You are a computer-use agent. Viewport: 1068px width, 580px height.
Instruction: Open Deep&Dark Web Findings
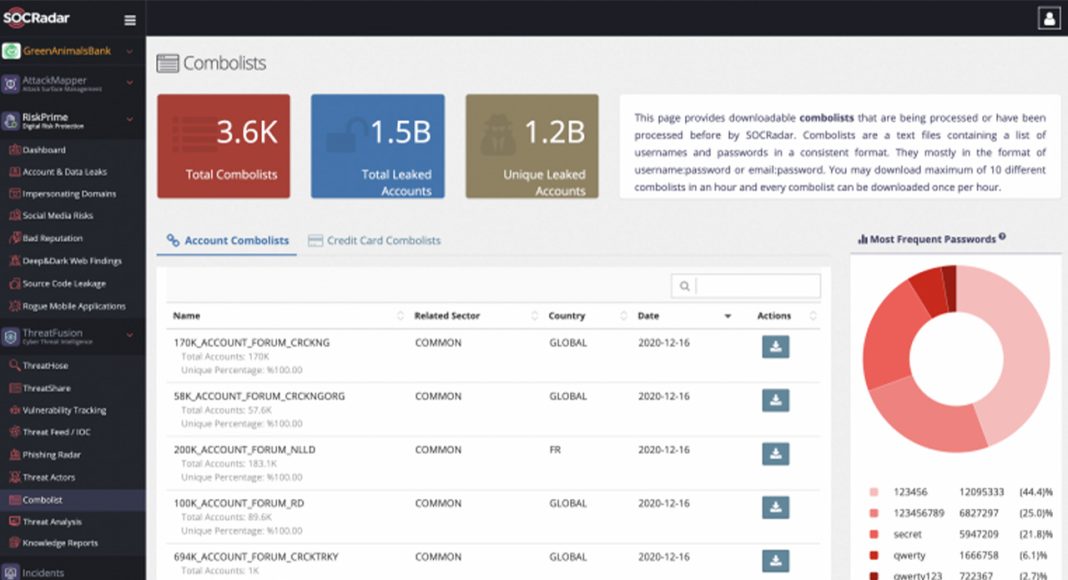point(72,261)
